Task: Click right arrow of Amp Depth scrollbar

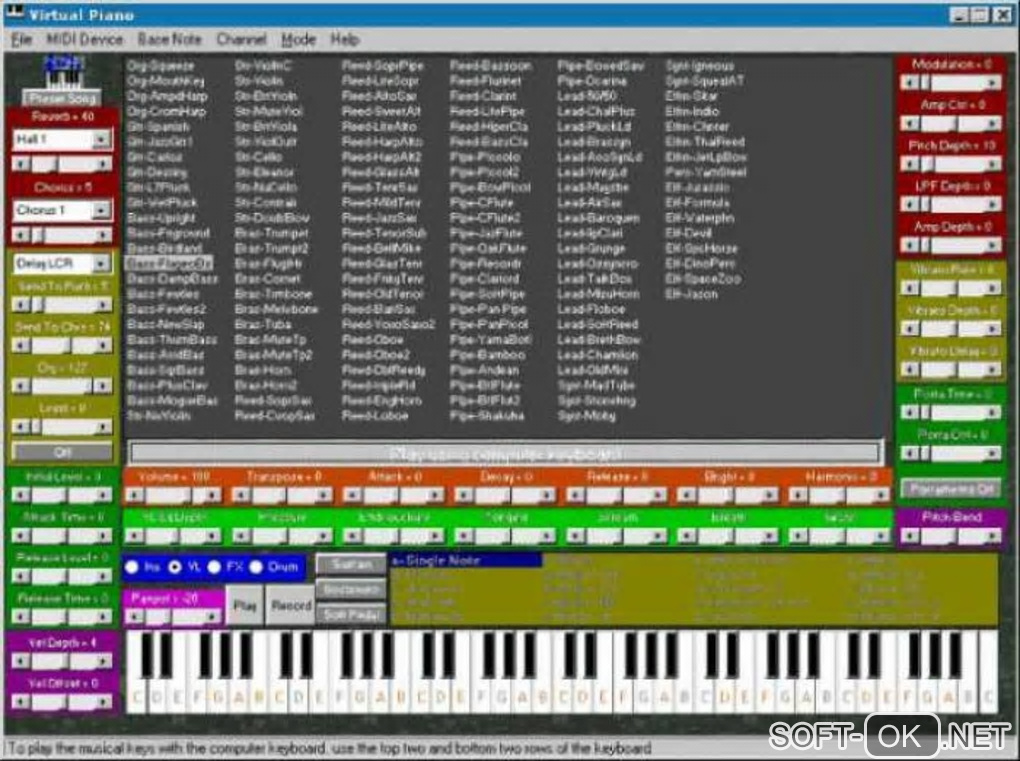Action: (992, 245)
